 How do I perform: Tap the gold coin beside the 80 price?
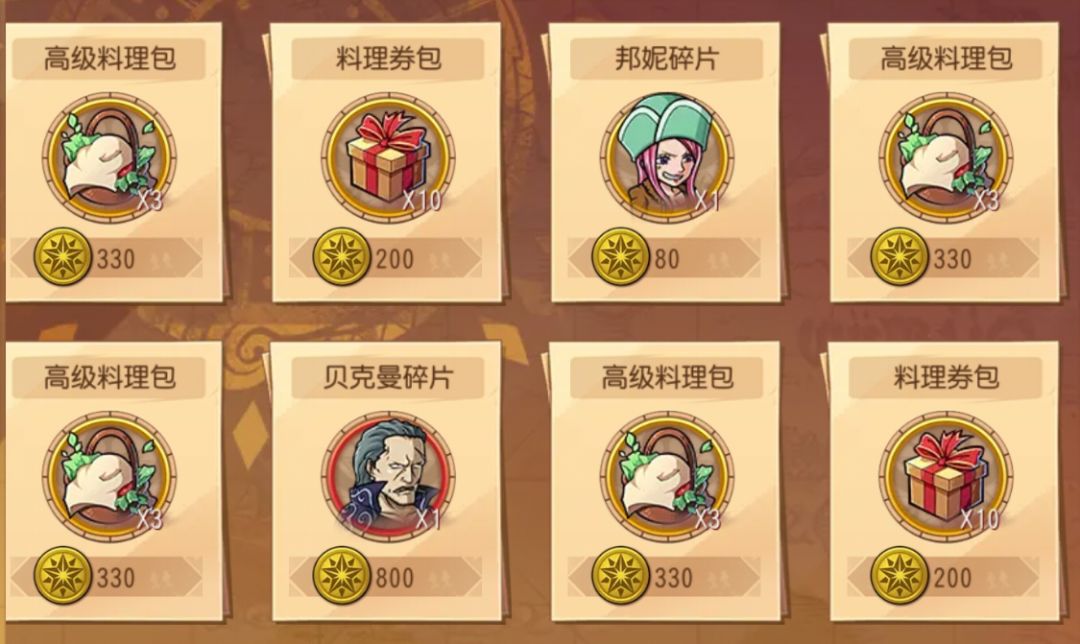(620, 257)
